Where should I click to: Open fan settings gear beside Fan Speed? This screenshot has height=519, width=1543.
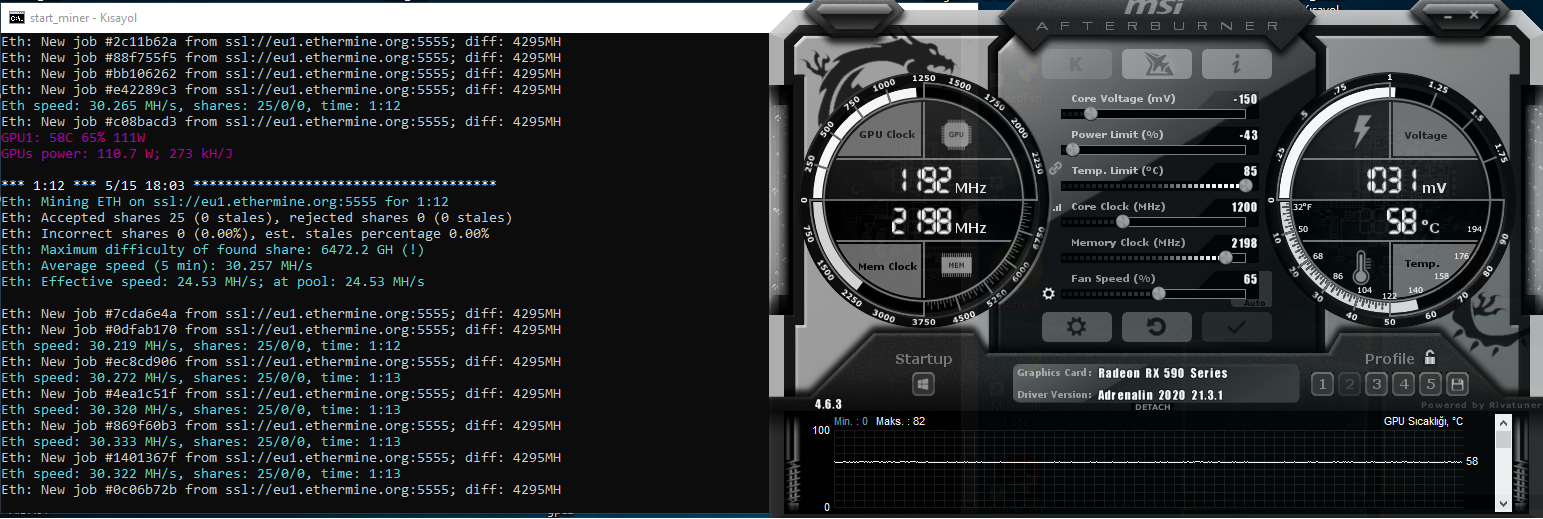coord(1048,294)
